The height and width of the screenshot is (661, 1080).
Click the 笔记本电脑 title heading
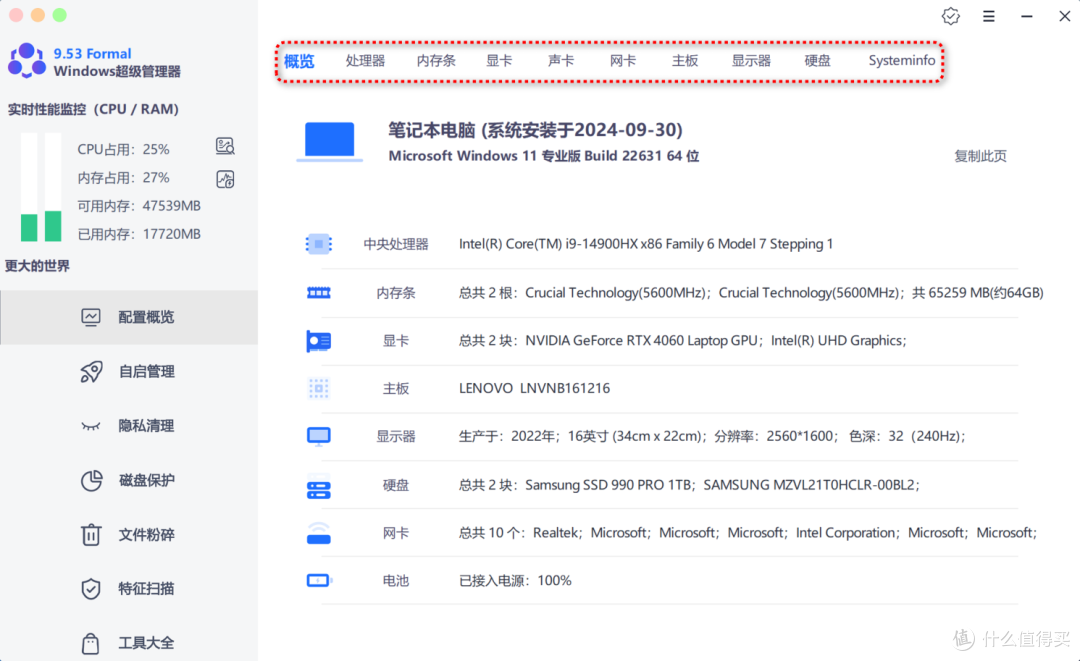535,130
